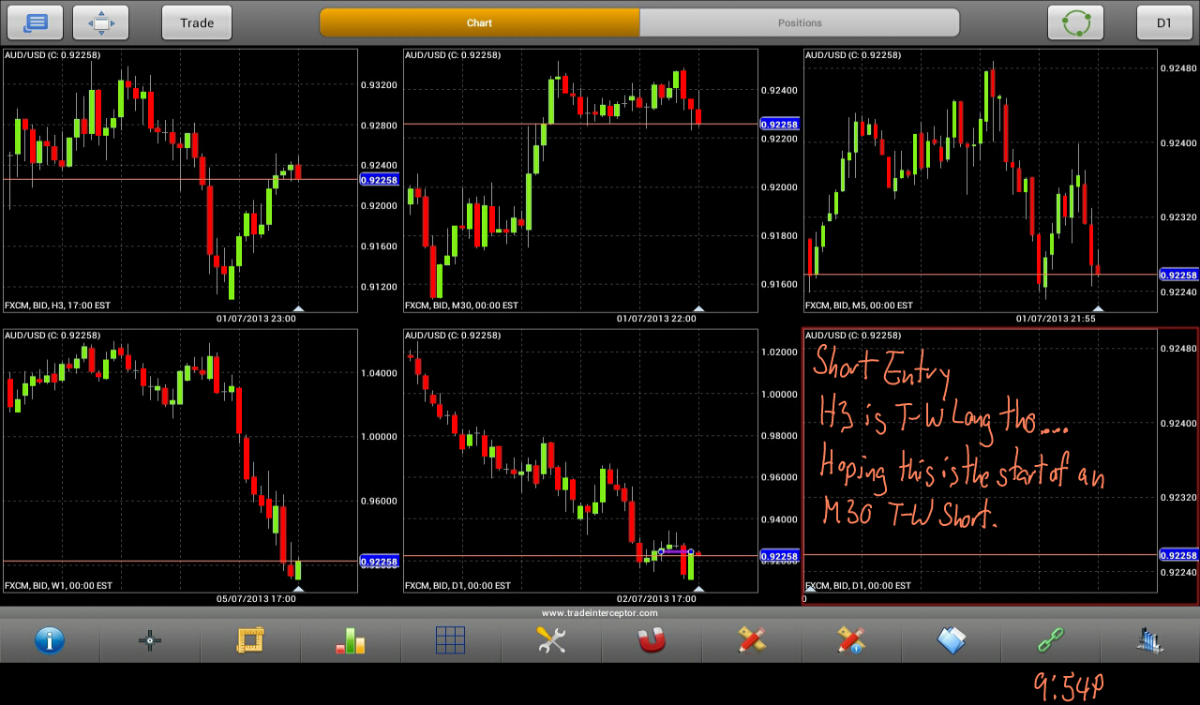Image resolution: width=1200 pixels, height=705 pixels.
Task: Click the 0.92258 price tag on M5 chart
Action: (1179, 274)
